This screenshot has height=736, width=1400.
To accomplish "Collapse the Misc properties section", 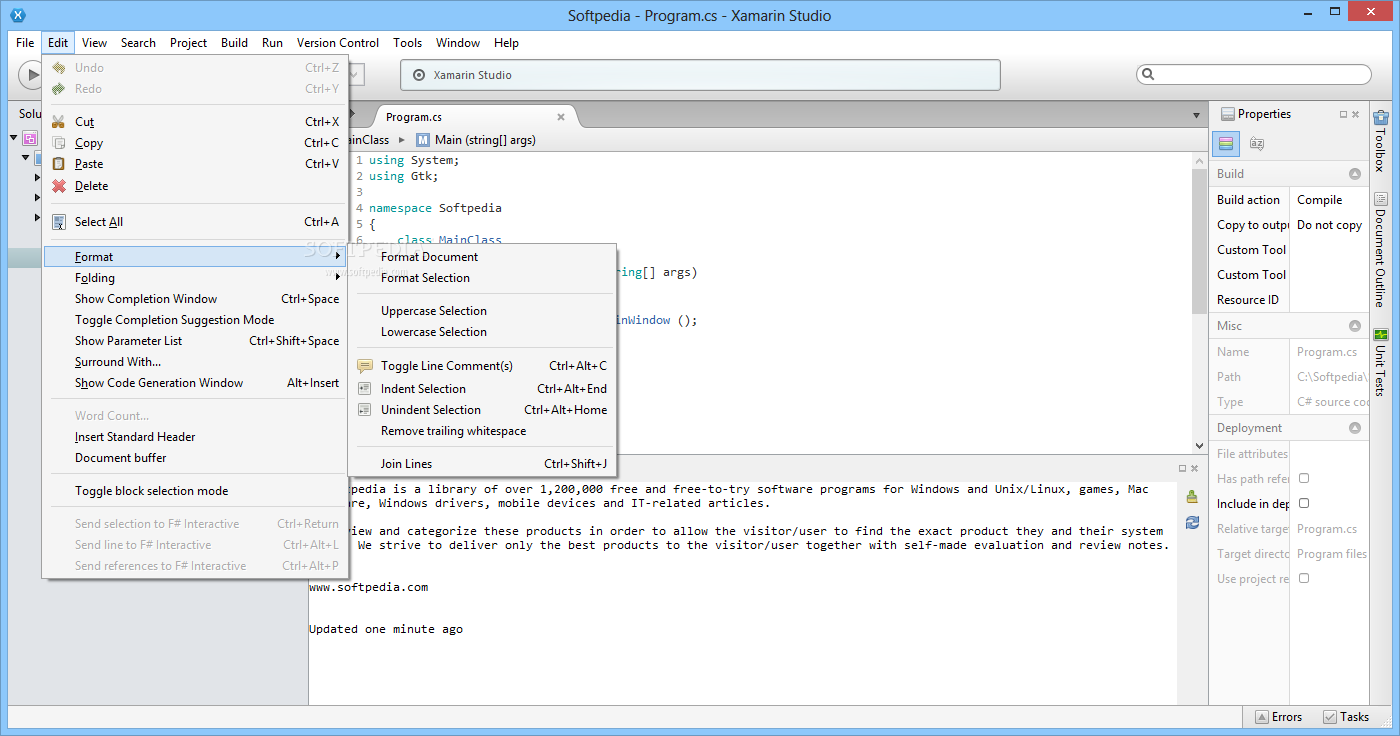I will point(1355,326).
